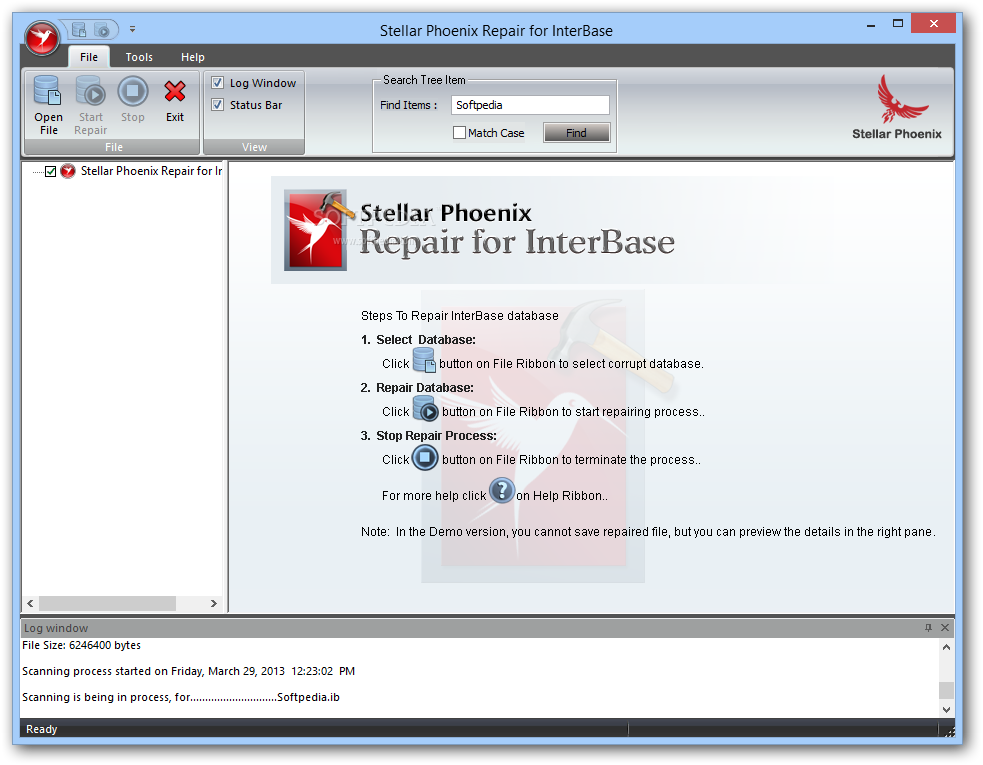
Task: Click the Open File ribbon icon
Action: (48, 90)
